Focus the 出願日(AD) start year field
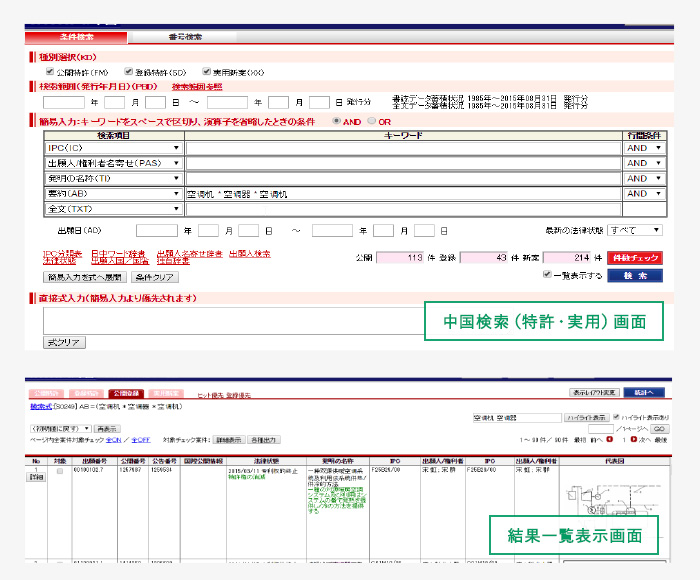Image resolution: width=700 pixels, height=580 pixels. pos(157,230)
